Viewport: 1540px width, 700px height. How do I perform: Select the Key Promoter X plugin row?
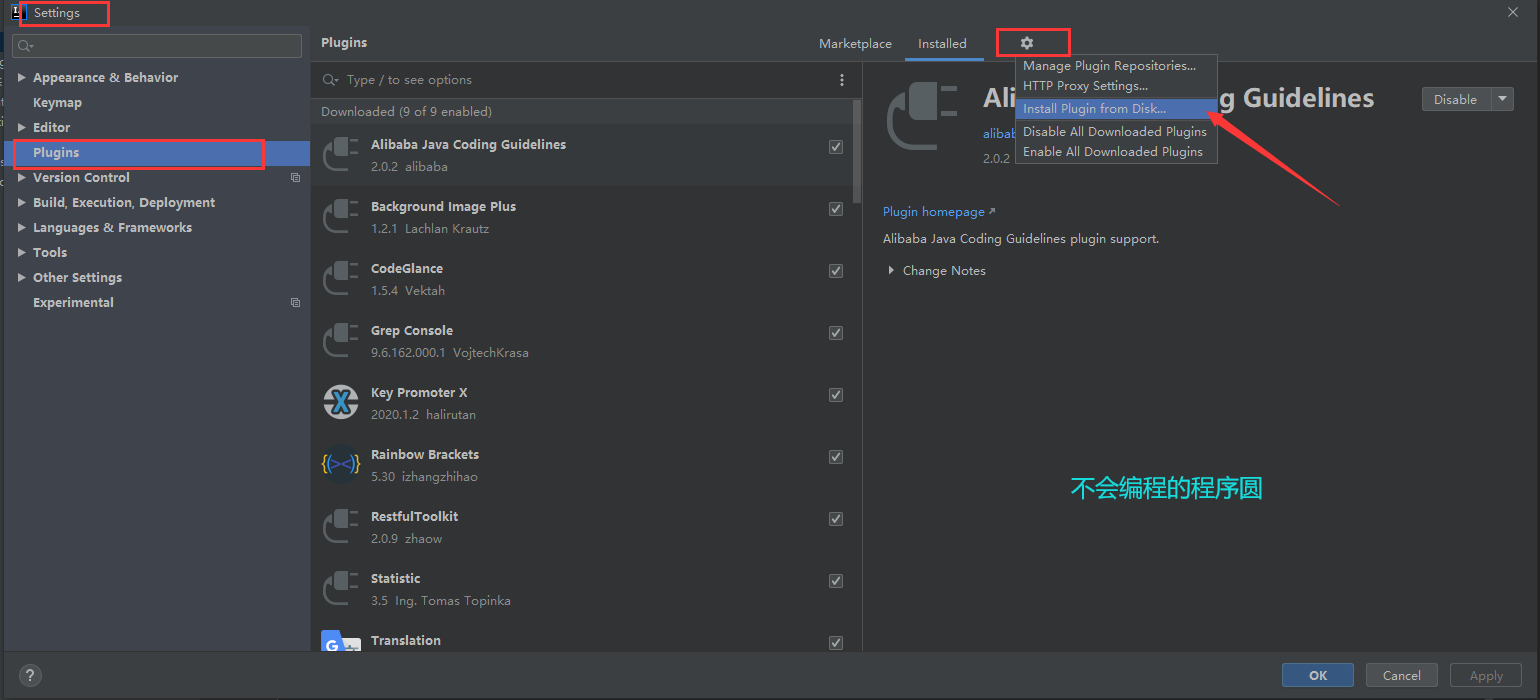point(582,403)
